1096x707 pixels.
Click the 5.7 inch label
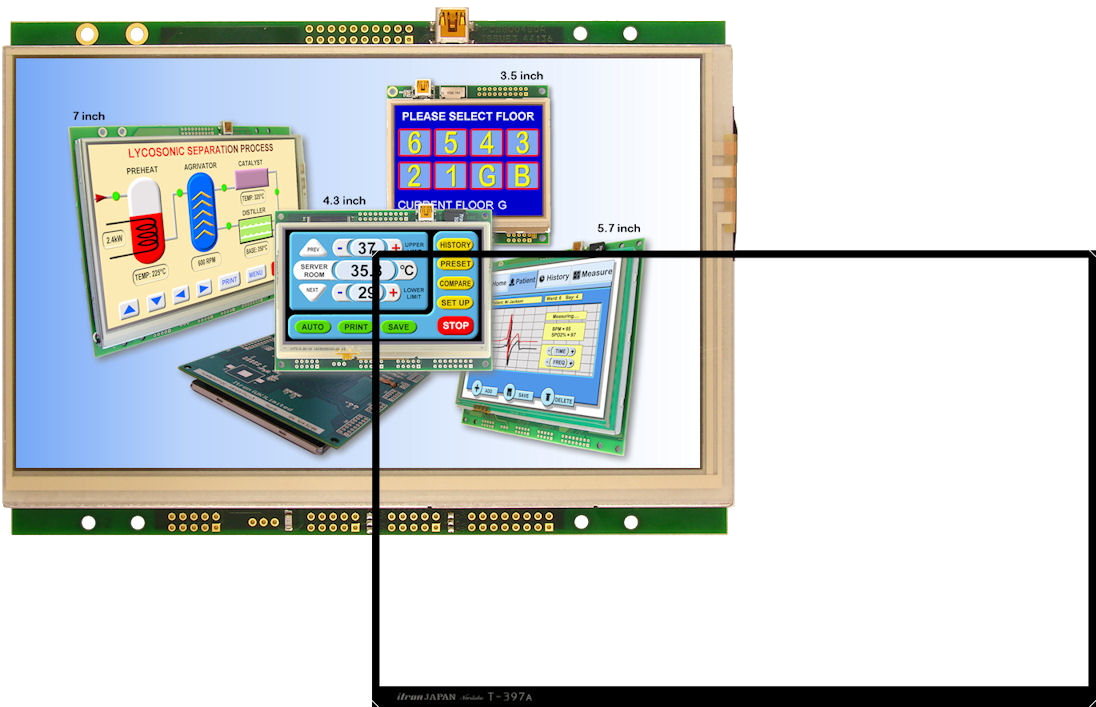pyautogui.click(x=619, y=228)
